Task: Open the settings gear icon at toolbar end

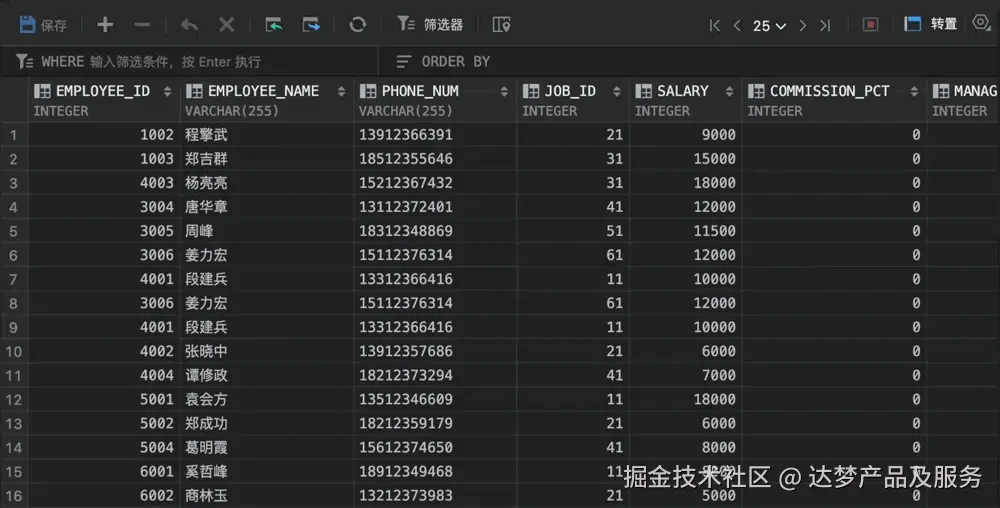Action: (982, 23)
